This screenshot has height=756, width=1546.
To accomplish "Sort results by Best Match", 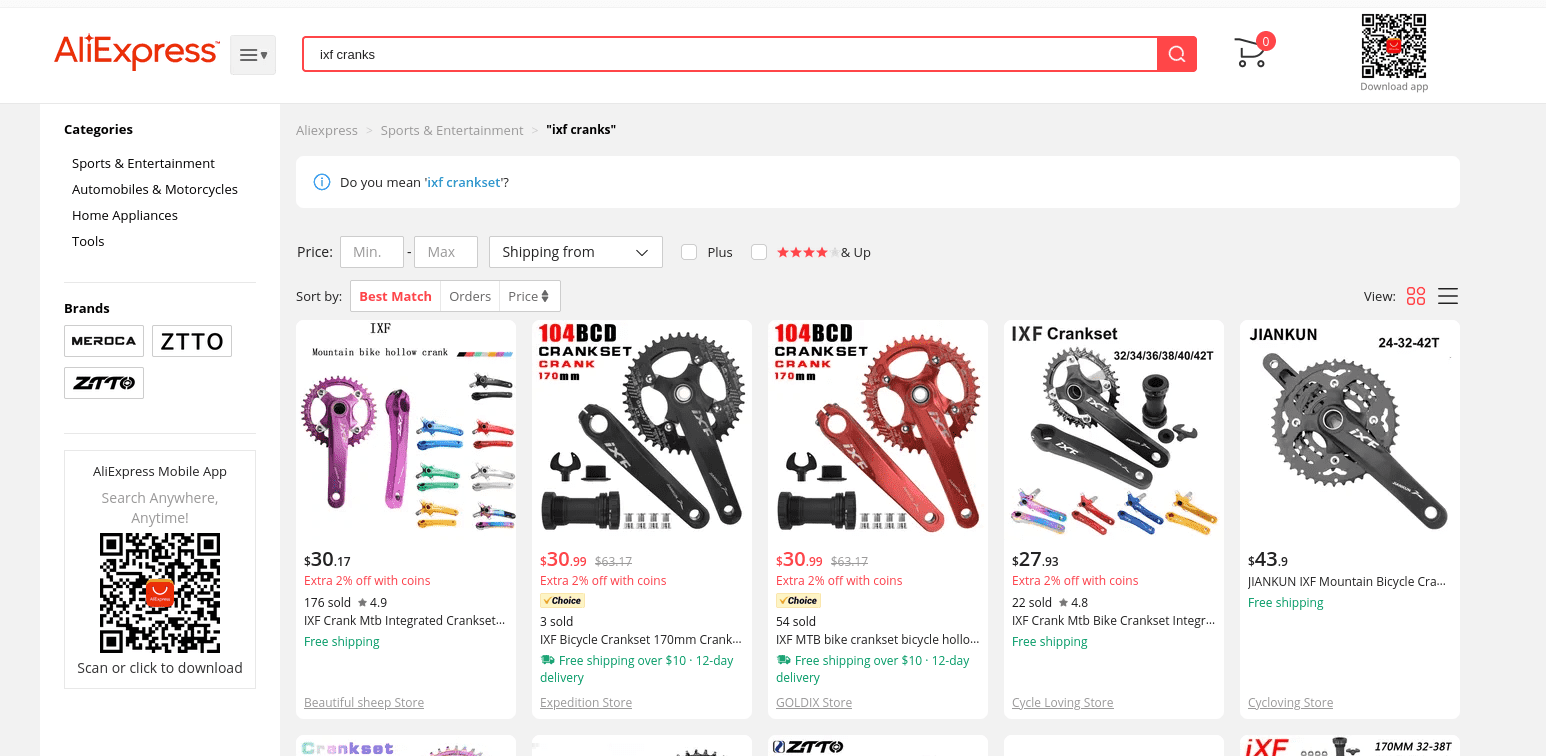I will coord(395,296).
